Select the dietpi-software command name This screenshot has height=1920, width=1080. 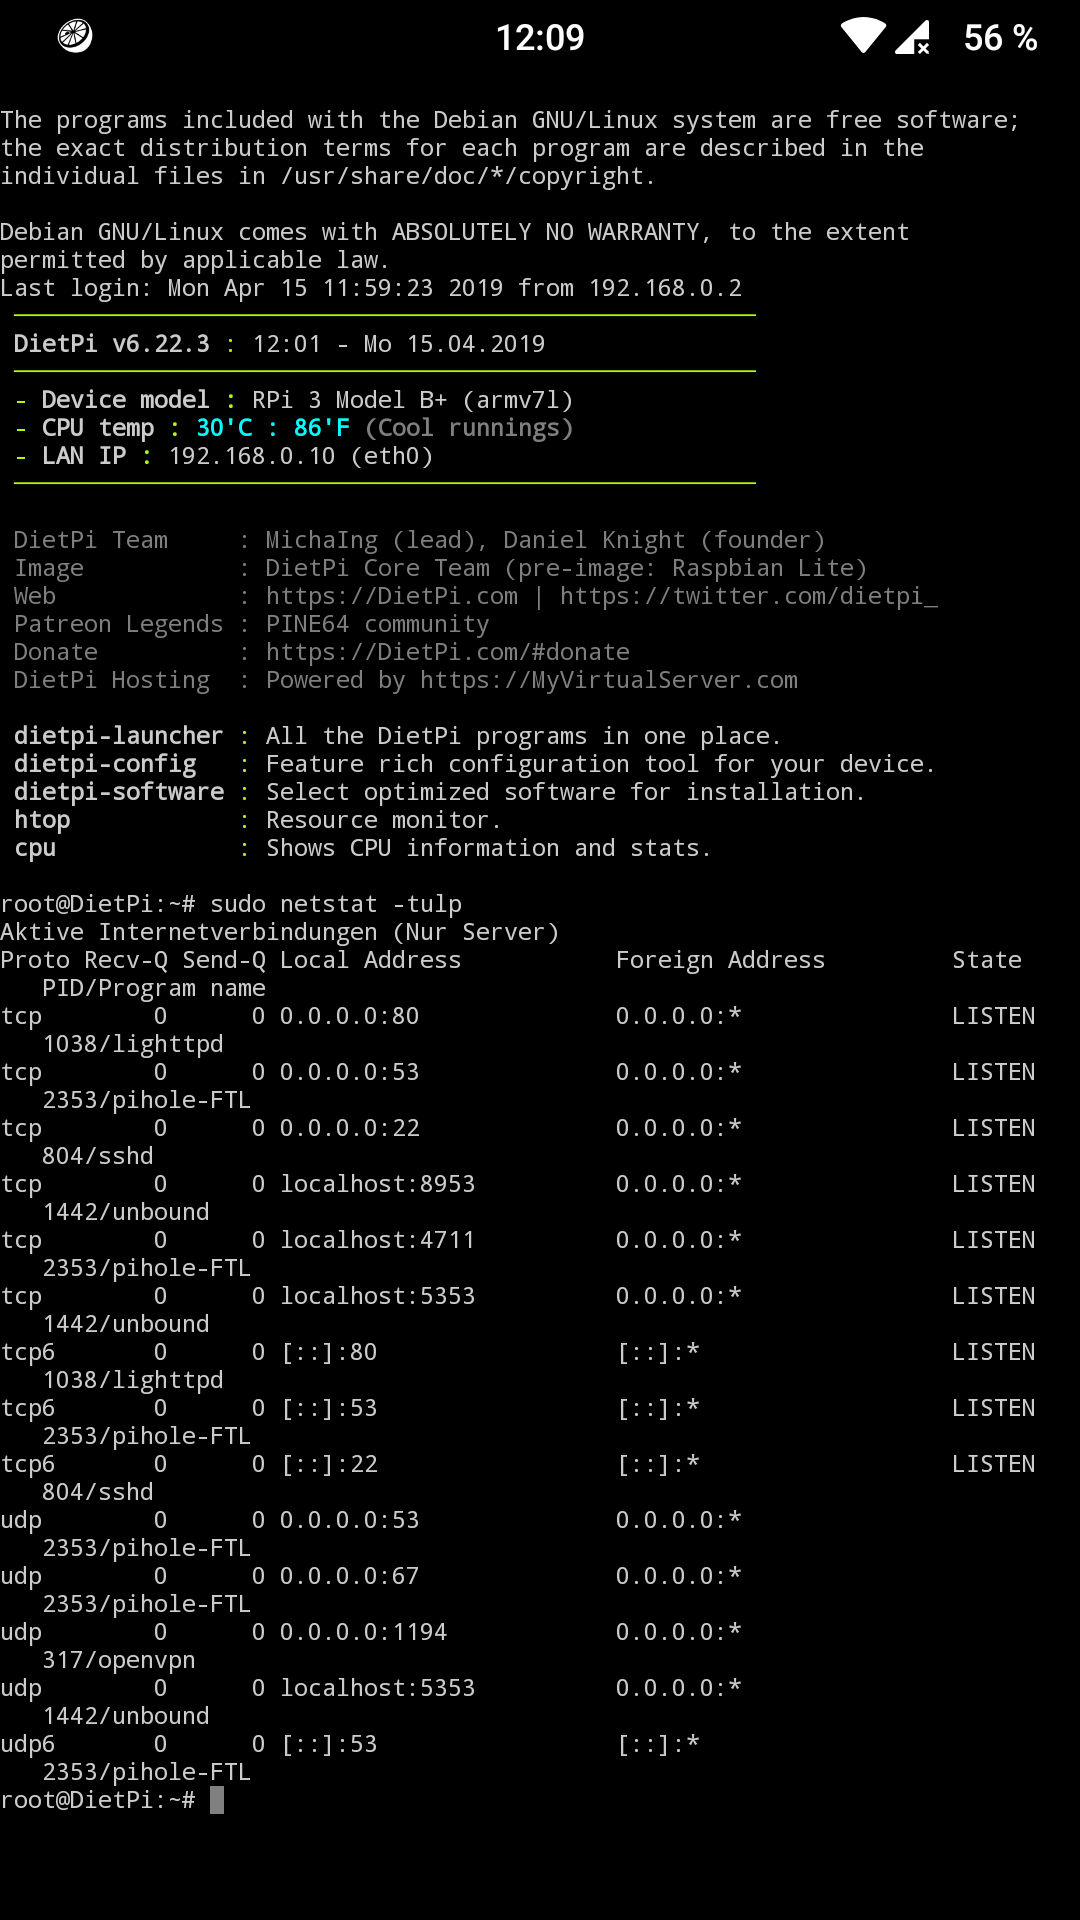(119, 792)
